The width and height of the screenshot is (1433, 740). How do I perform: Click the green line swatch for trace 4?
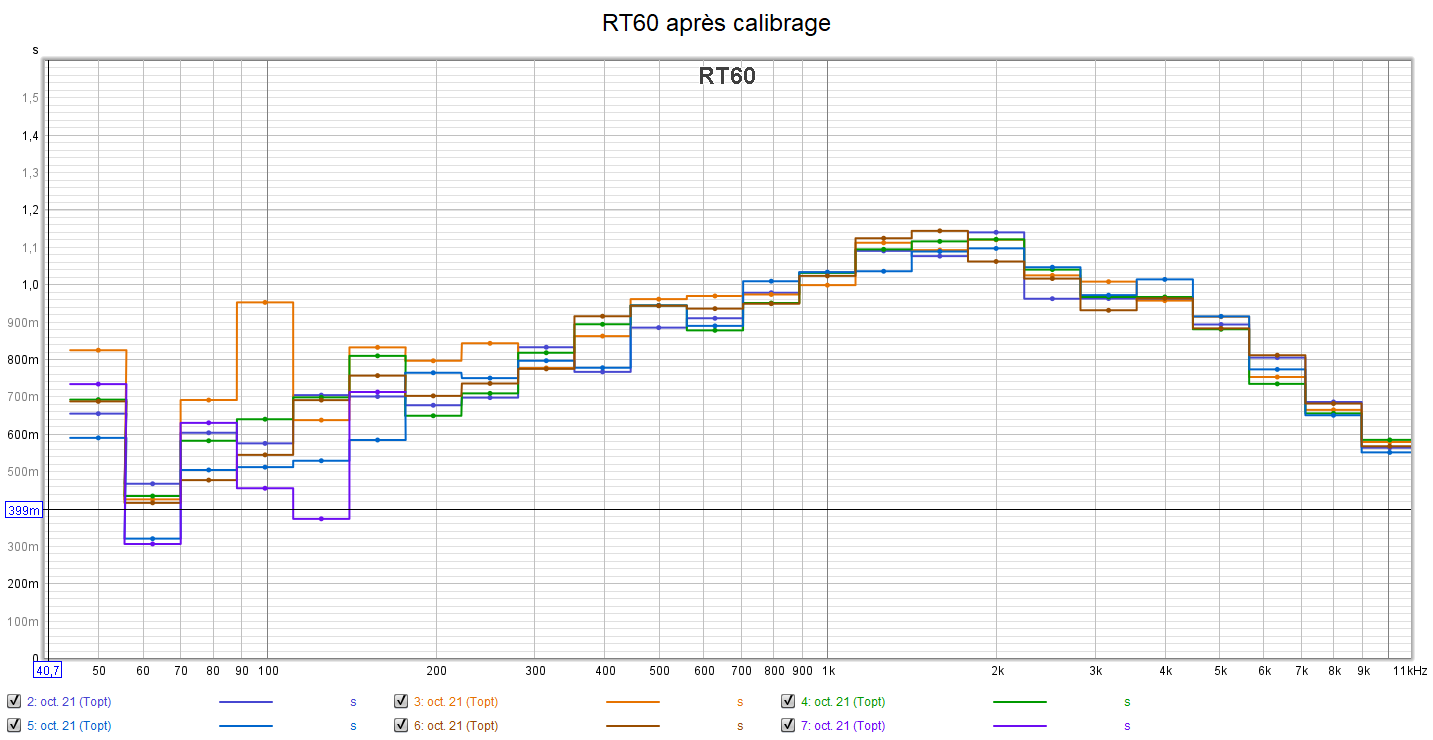1019,702
